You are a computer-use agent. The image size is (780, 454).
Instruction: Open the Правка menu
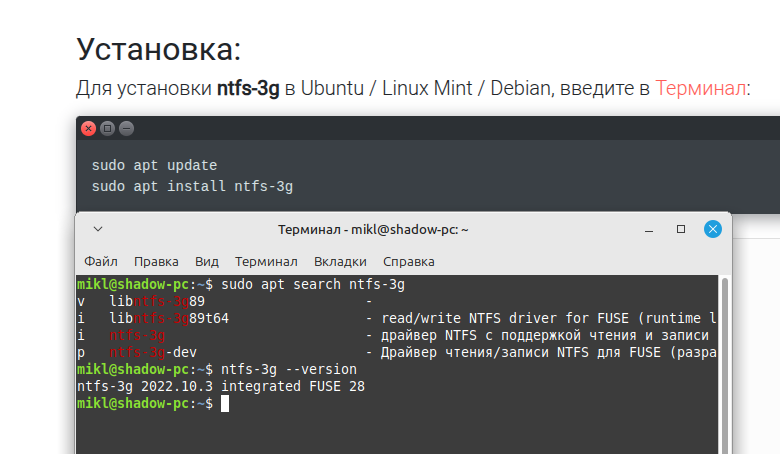156,261
